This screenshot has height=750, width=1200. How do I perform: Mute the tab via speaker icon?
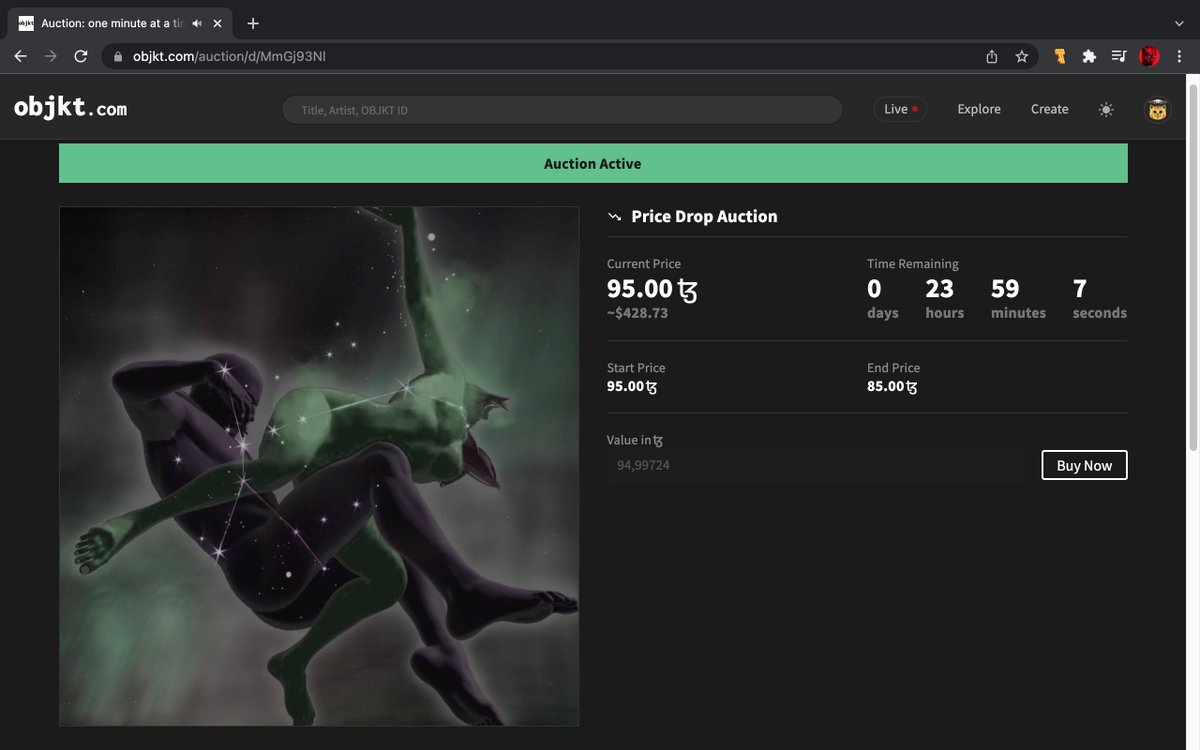(197, 23)
